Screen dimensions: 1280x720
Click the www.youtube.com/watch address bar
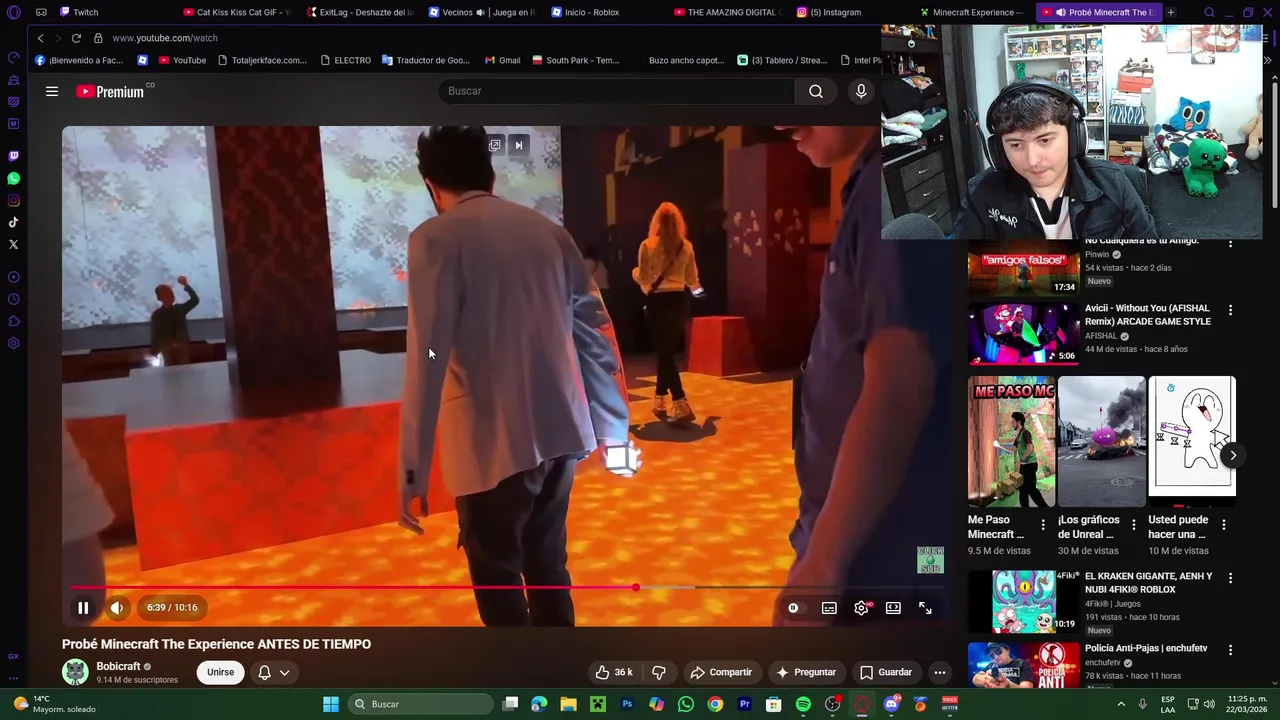point(164,38)
